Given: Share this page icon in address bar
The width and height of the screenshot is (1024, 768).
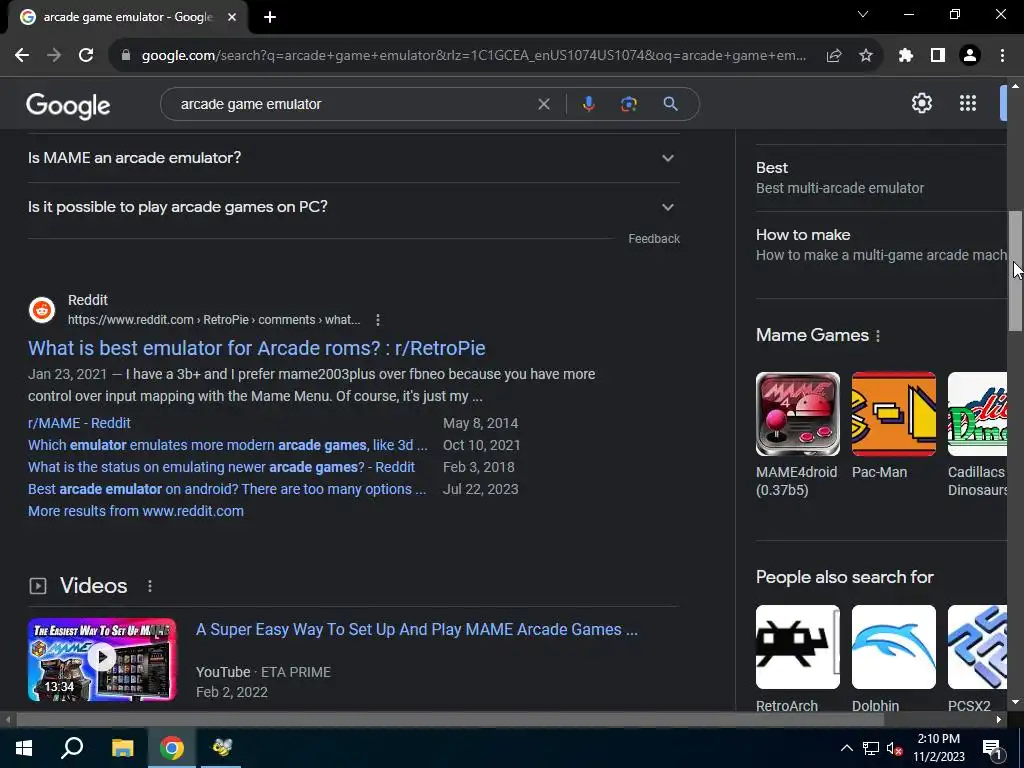Looking at the screenshot, I should click(834, 56).
